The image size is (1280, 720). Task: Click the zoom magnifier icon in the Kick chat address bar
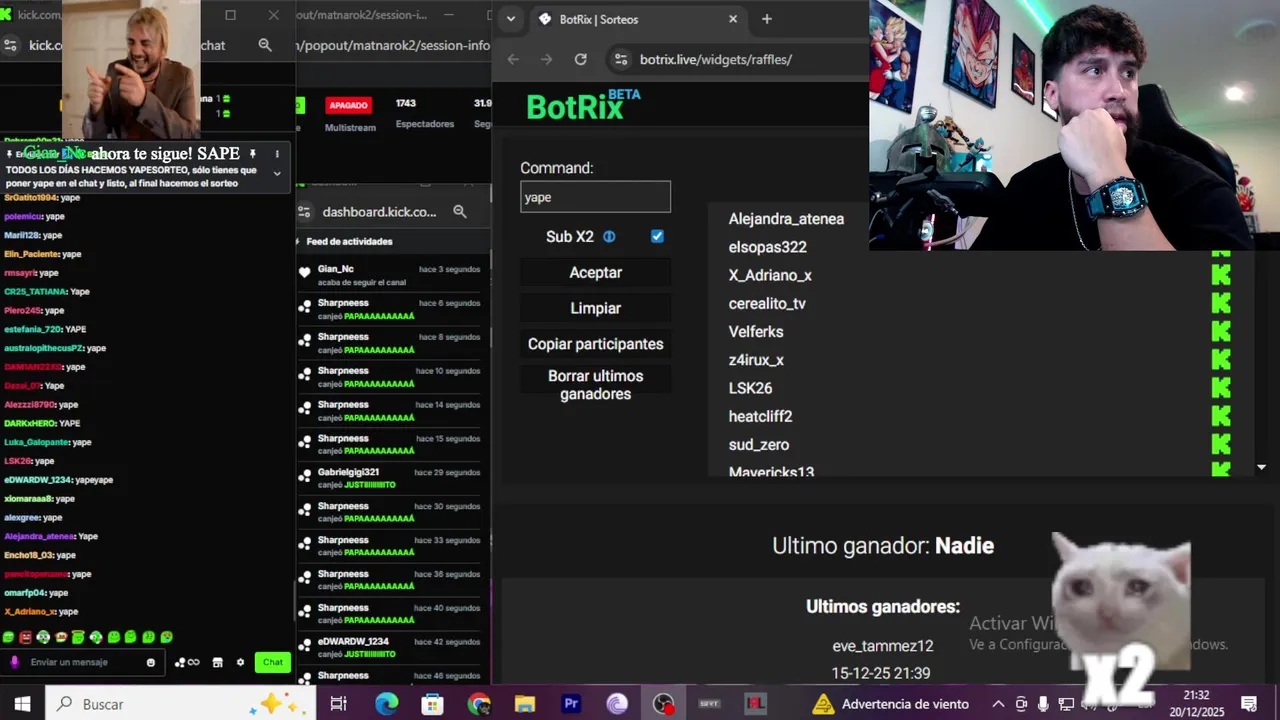[x=265, y=45]
